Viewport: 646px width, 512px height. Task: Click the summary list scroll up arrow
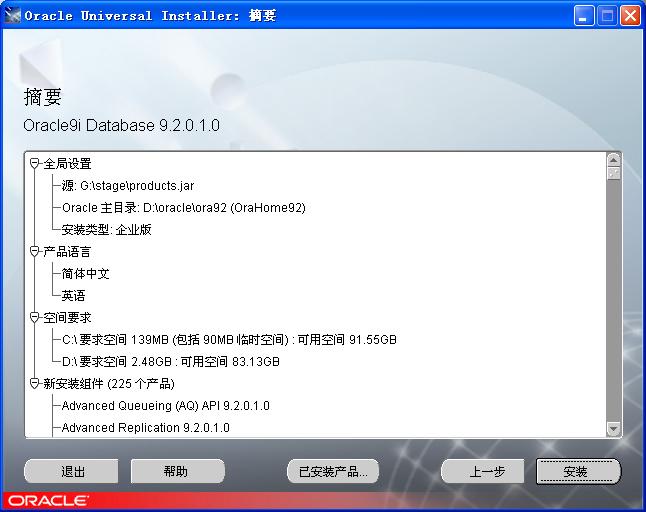(x=613, y=160)
